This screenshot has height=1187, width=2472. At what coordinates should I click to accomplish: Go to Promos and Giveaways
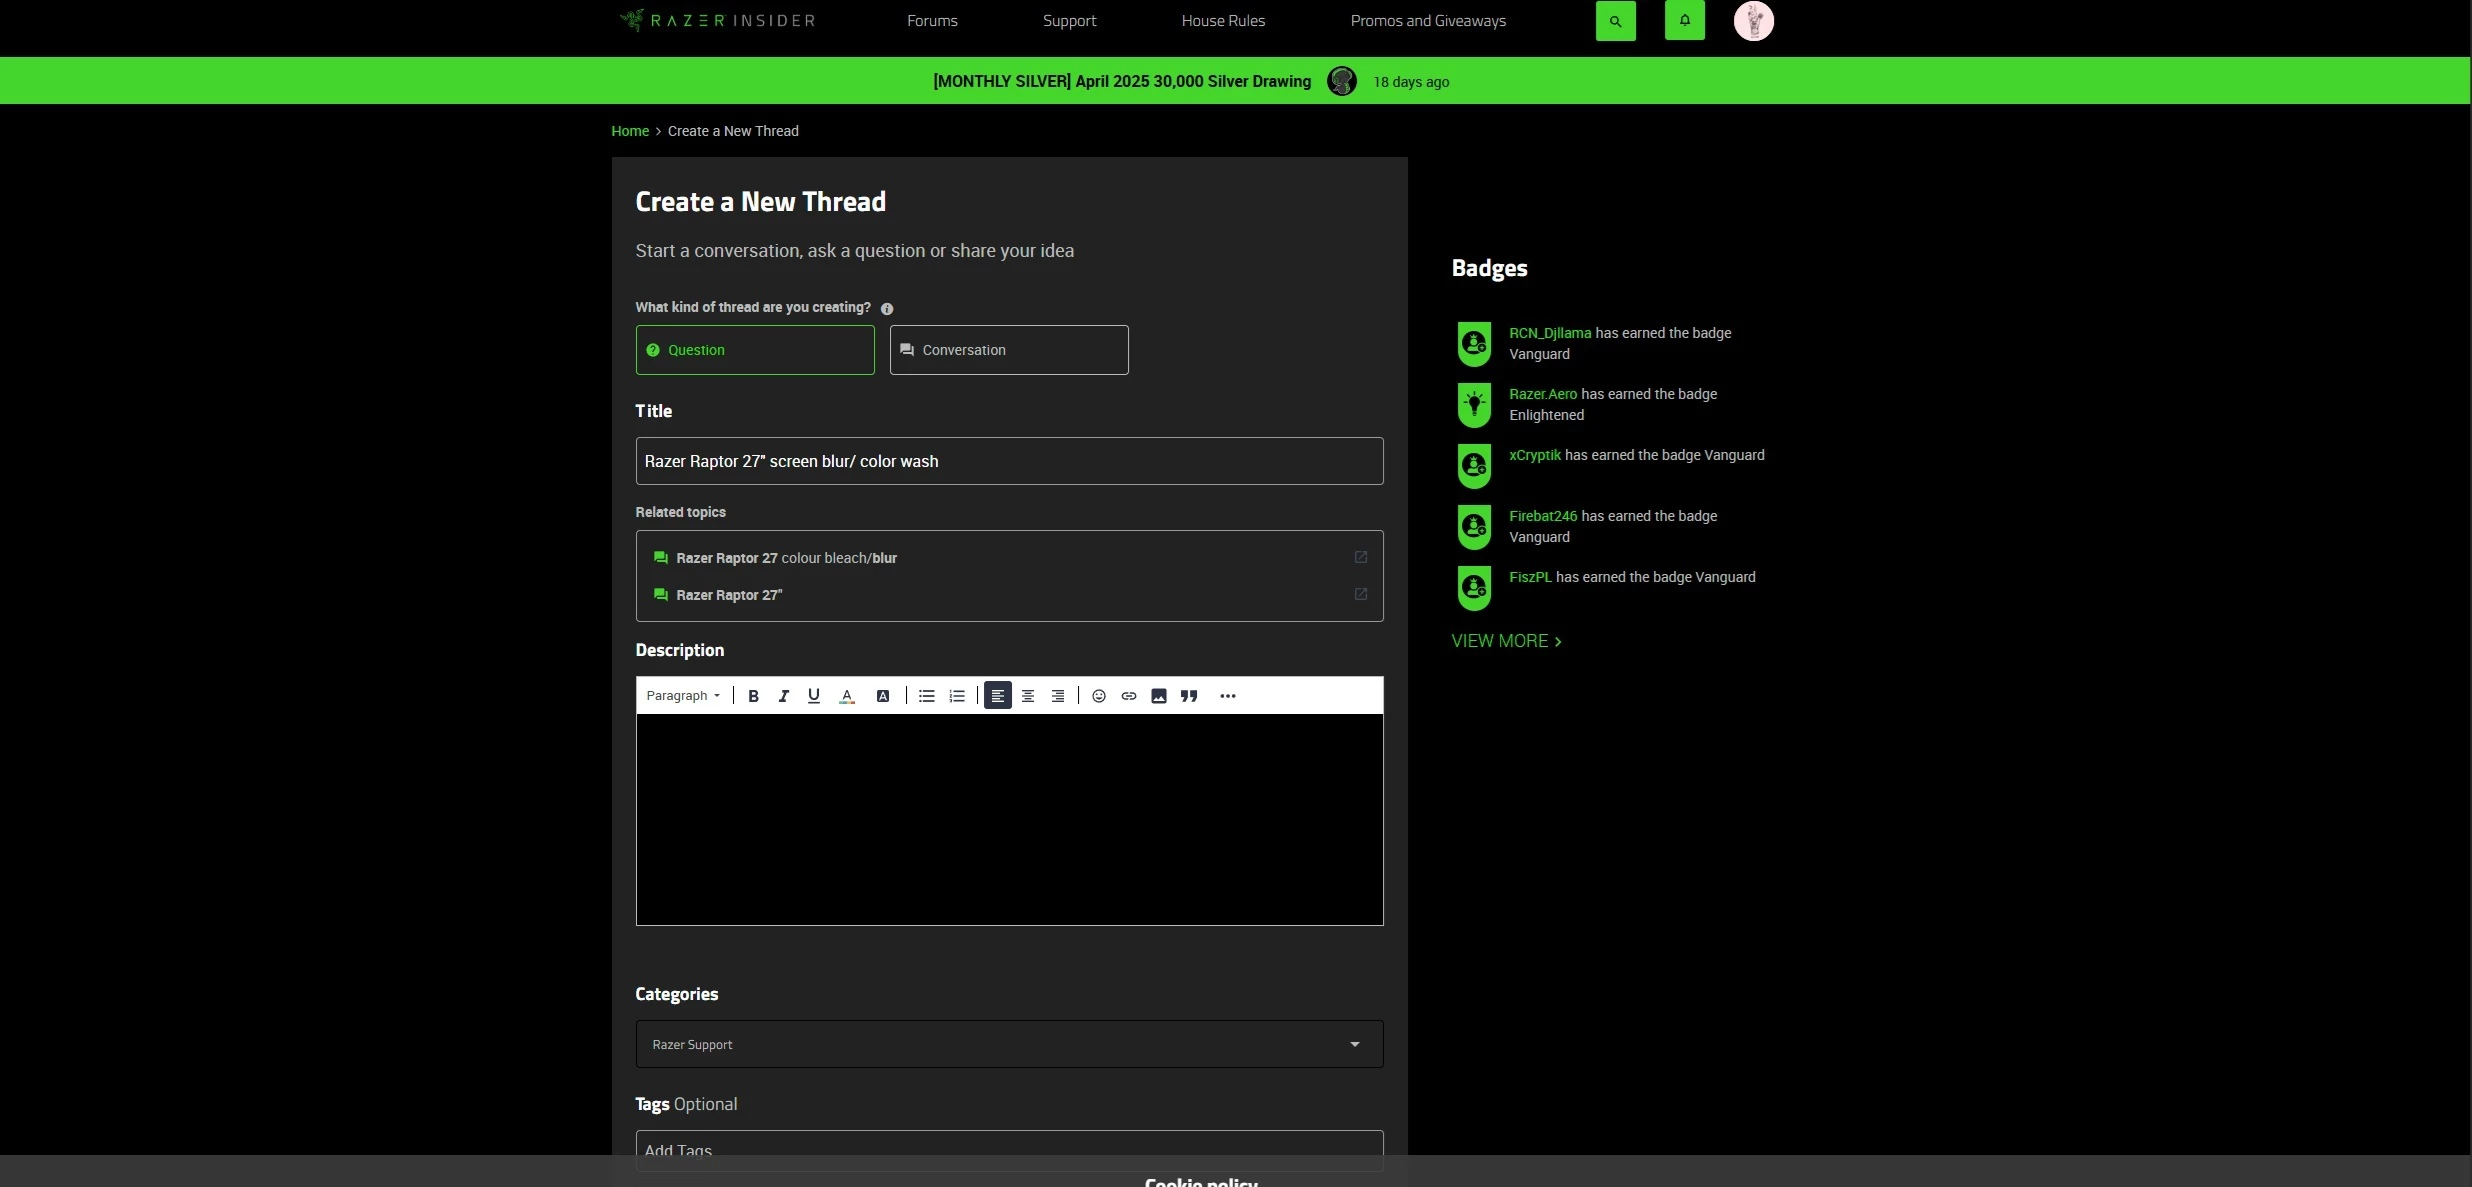1427,21
